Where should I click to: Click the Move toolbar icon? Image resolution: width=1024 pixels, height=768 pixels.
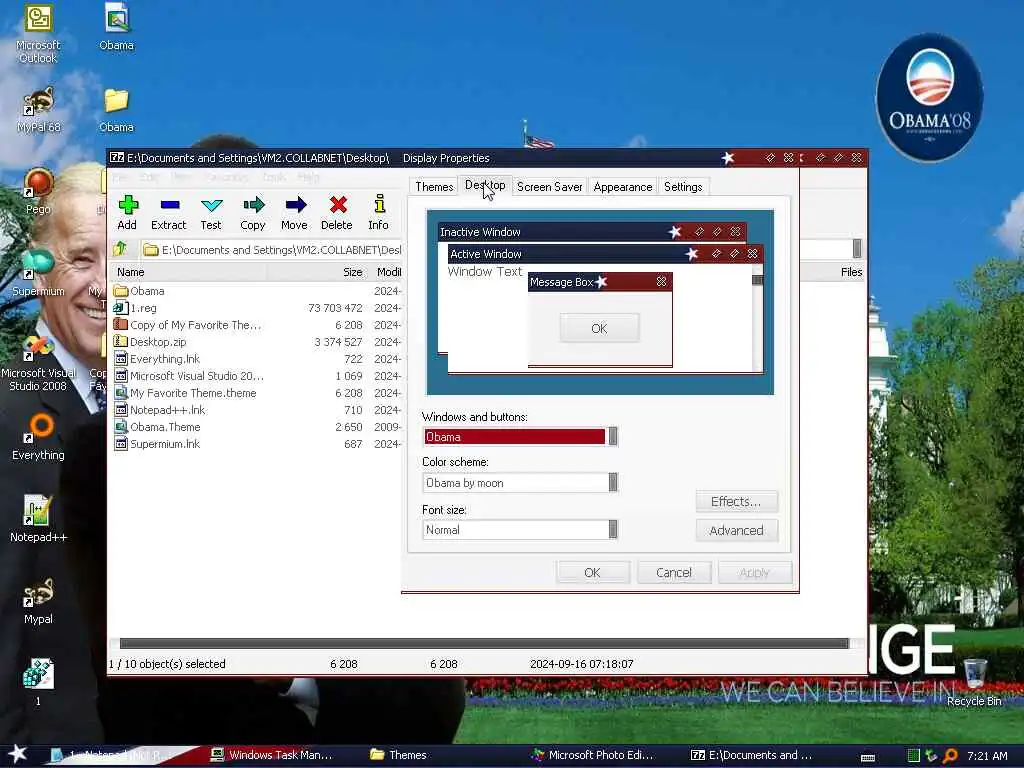pyautogui.click(x=295, y=205)
